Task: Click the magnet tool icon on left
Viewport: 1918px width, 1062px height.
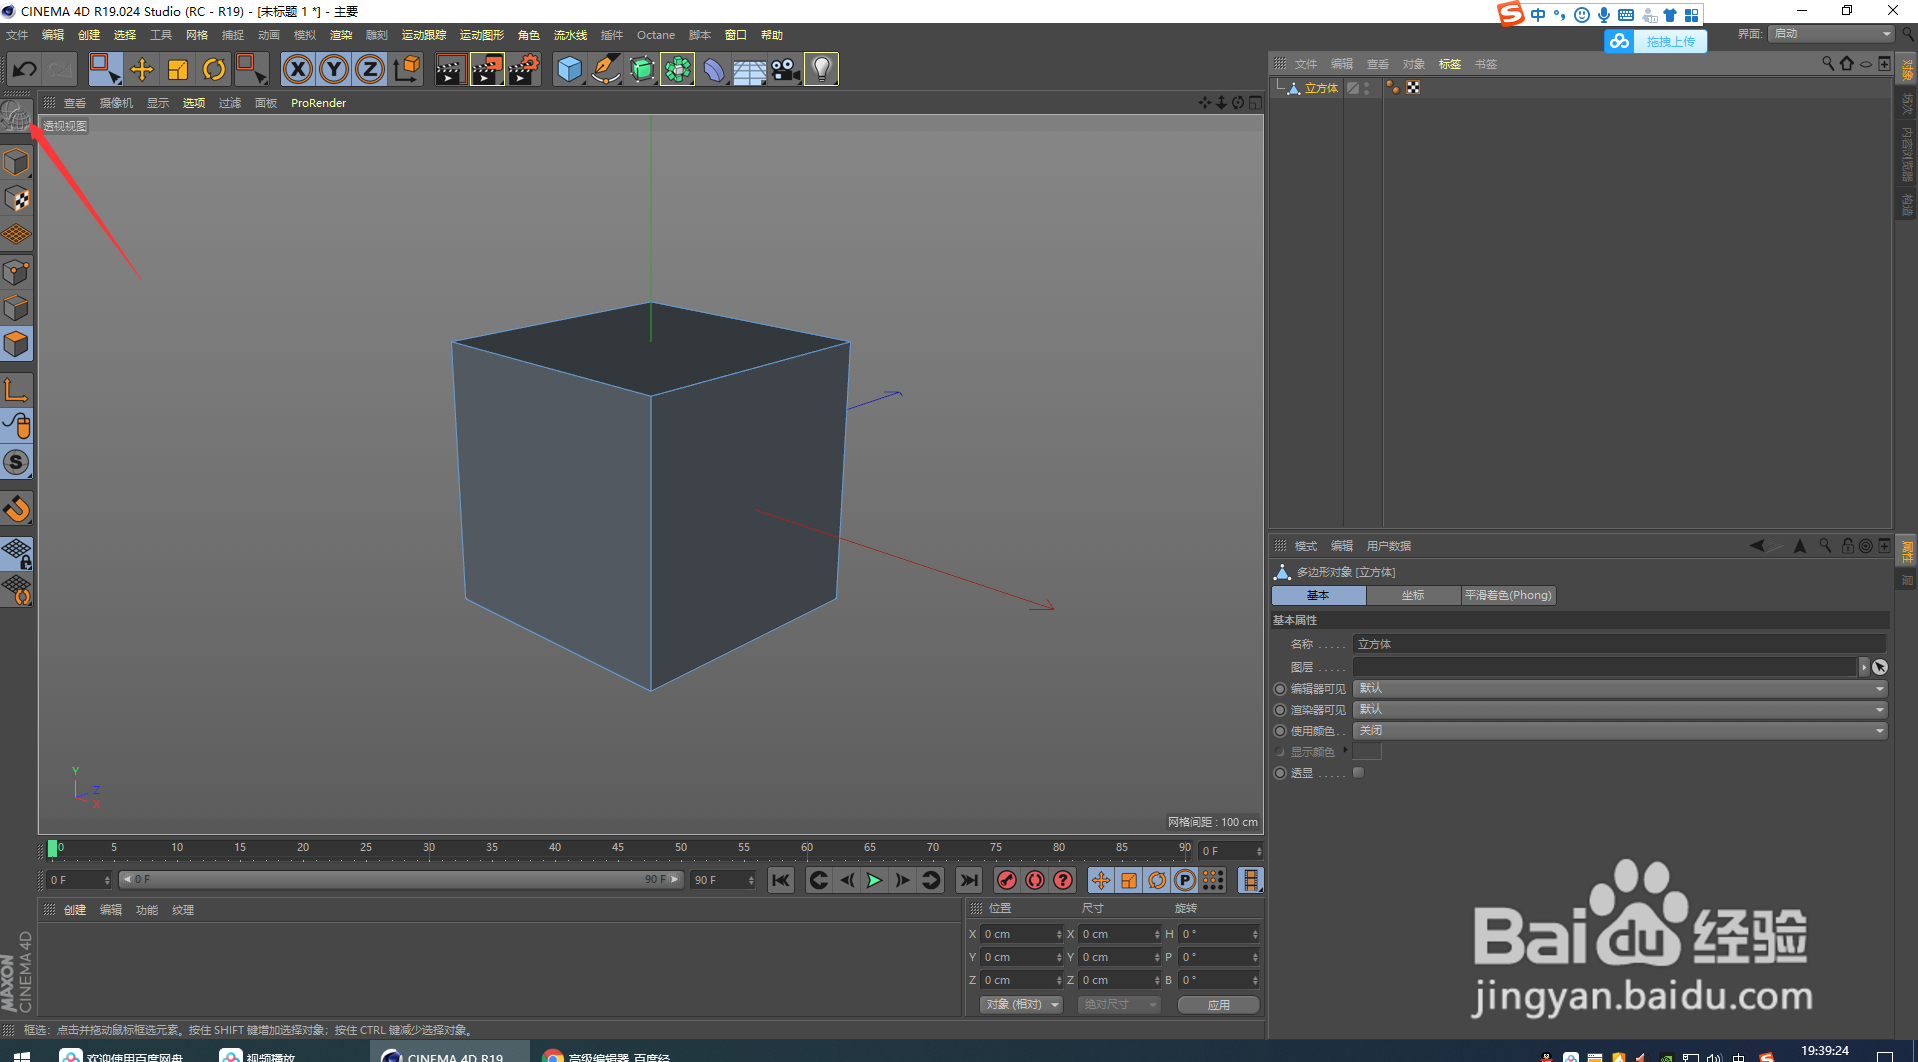Action: [17, 509]
